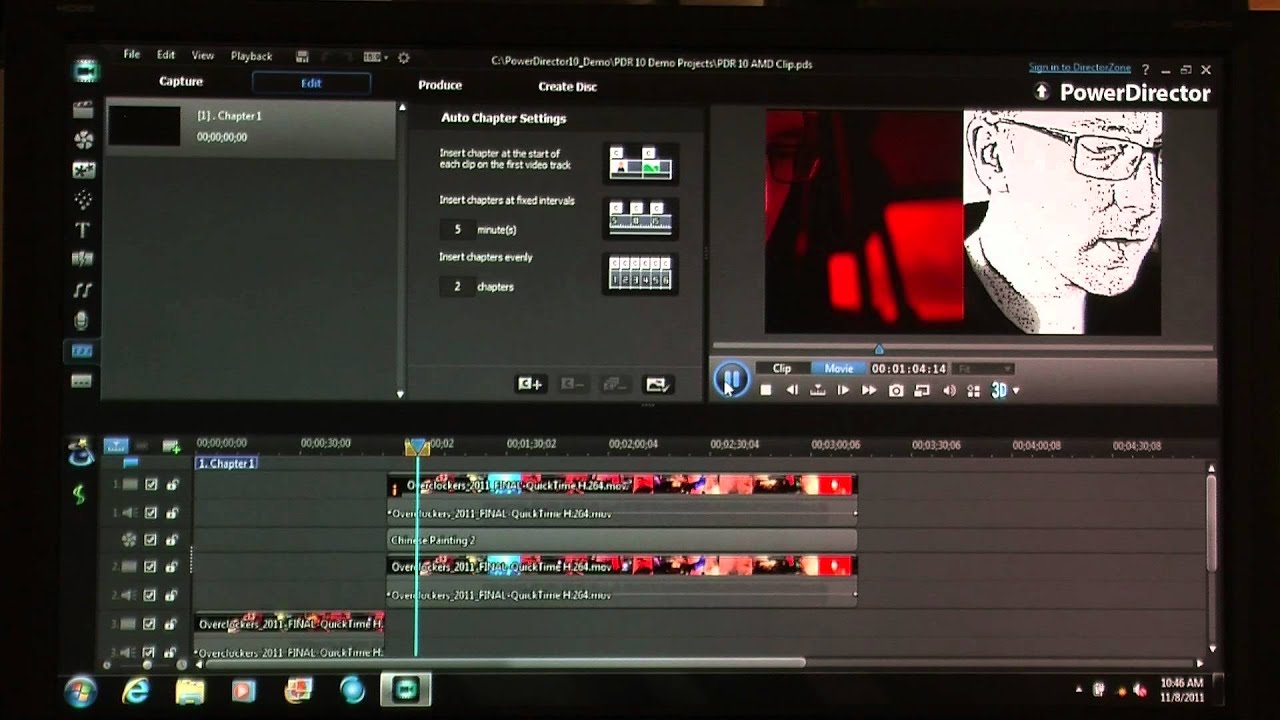This screenshot has height=720, width=1280.
Task: Stop the preview playback
Action: (x=766, y=390)
